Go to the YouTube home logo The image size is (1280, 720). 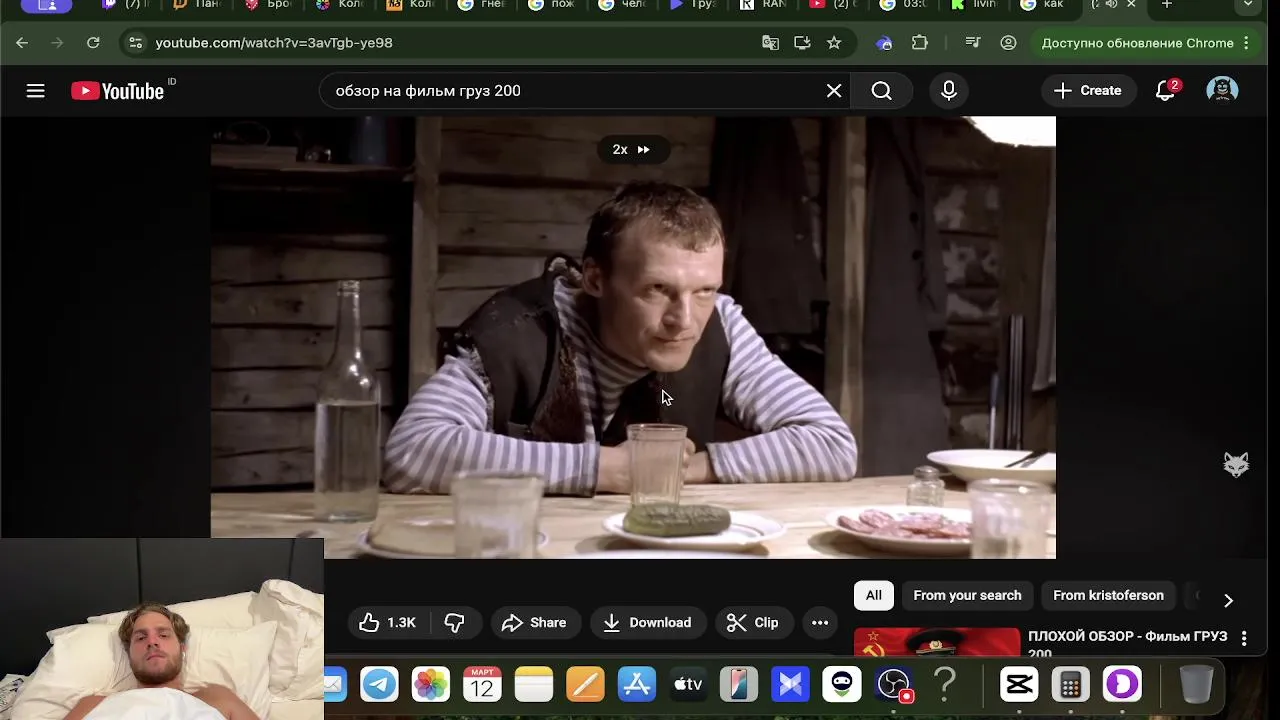point(118,91)
